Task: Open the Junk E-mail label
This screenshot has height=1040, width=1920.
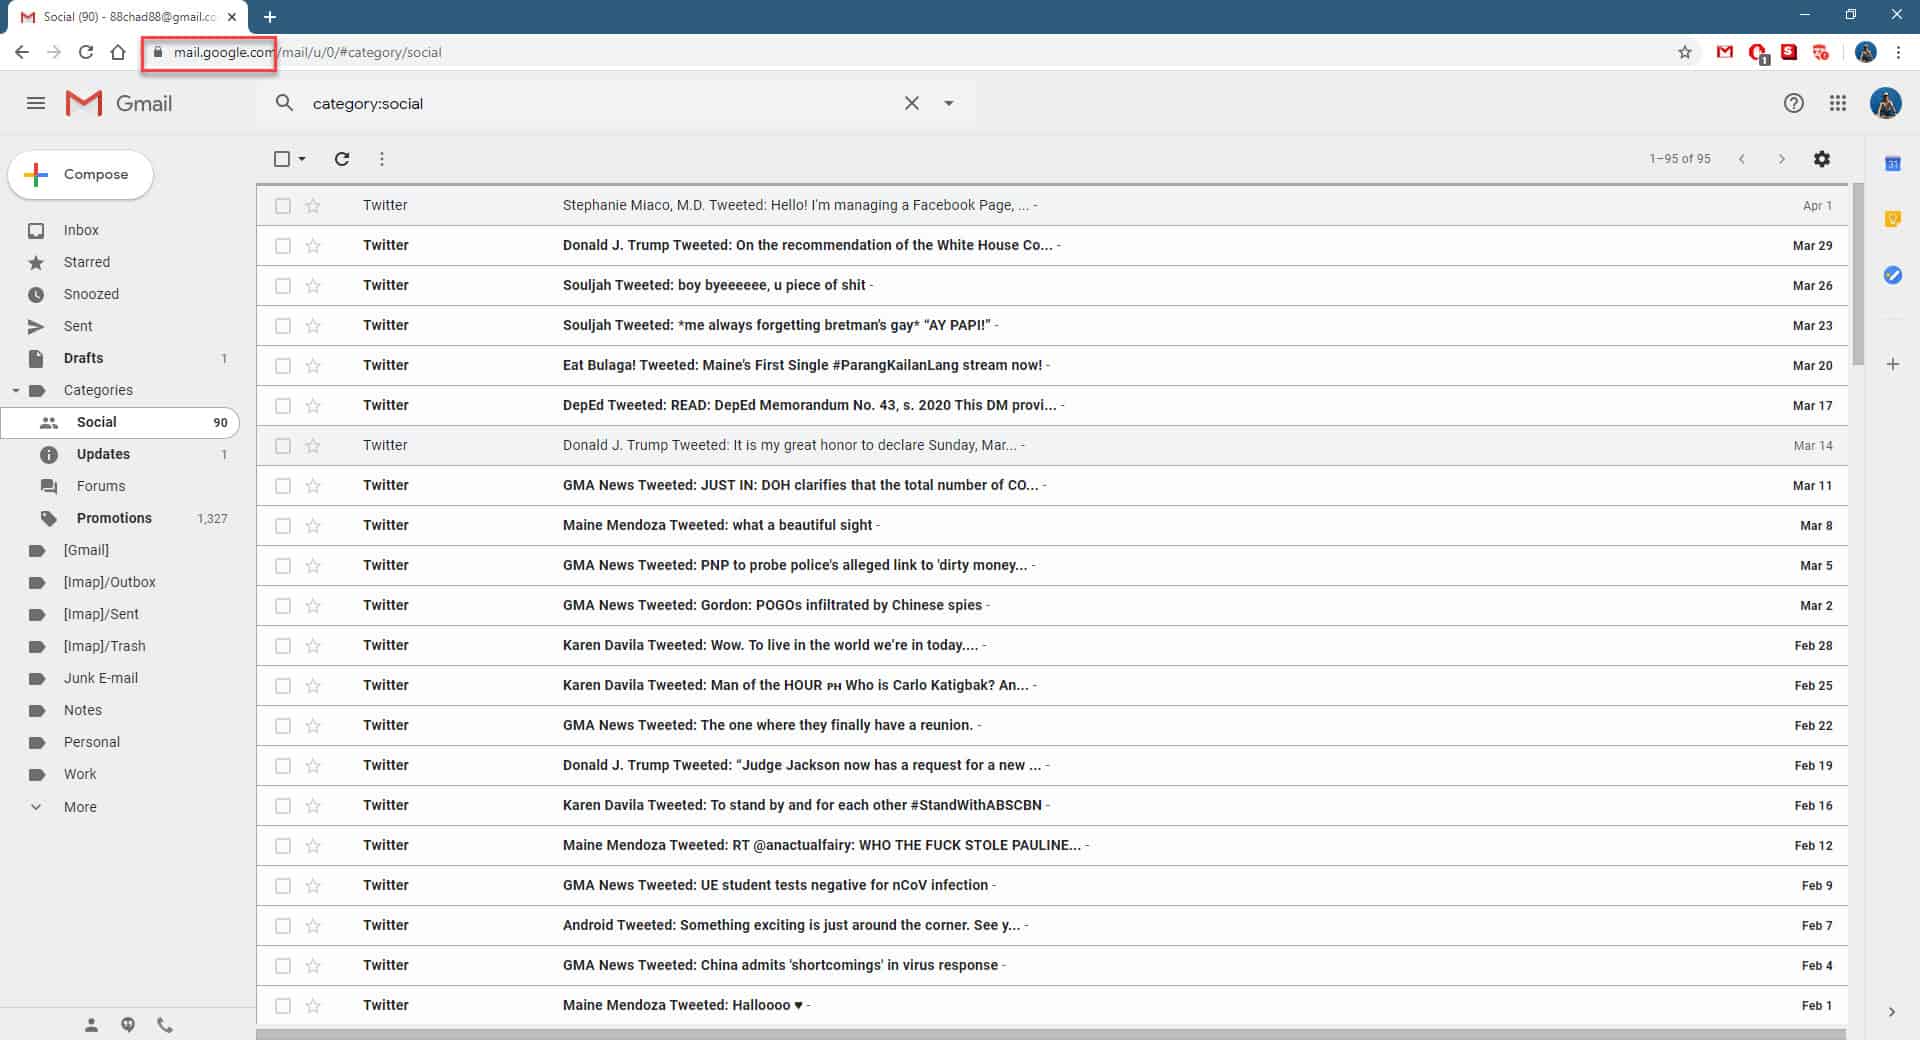Action: [x=101, y=678]
